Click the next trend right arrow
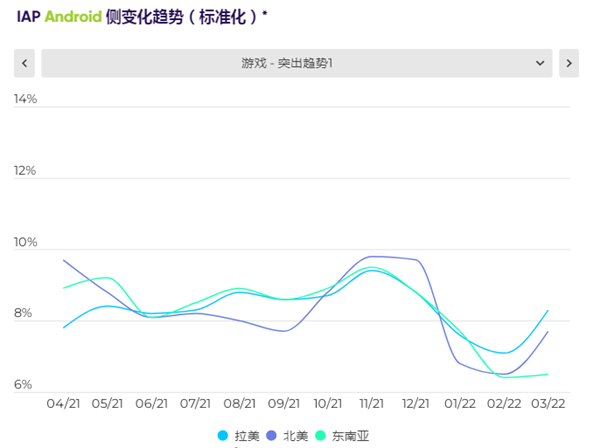The height and width of the screenshot is (448, 600). point(569,63)
